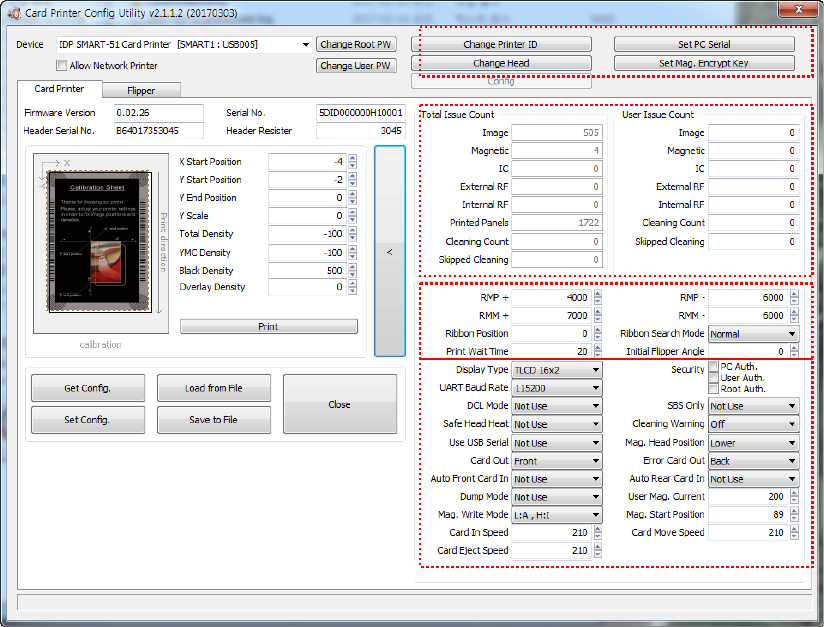This screenshot has width=824, height=627.
Task: Adjust the Y Scale spinner
Action: click(x=352, y=215)
